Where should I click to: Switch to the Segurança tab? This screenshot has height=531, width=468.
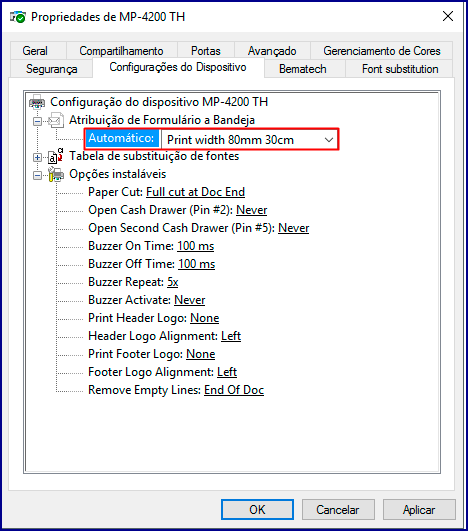pyautogui.click(x=51, y=69)
